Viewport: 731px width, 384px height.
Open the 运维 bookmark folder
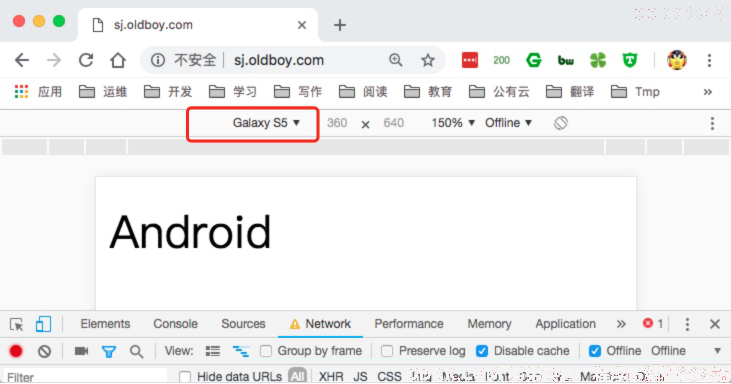tap(103, 92)
